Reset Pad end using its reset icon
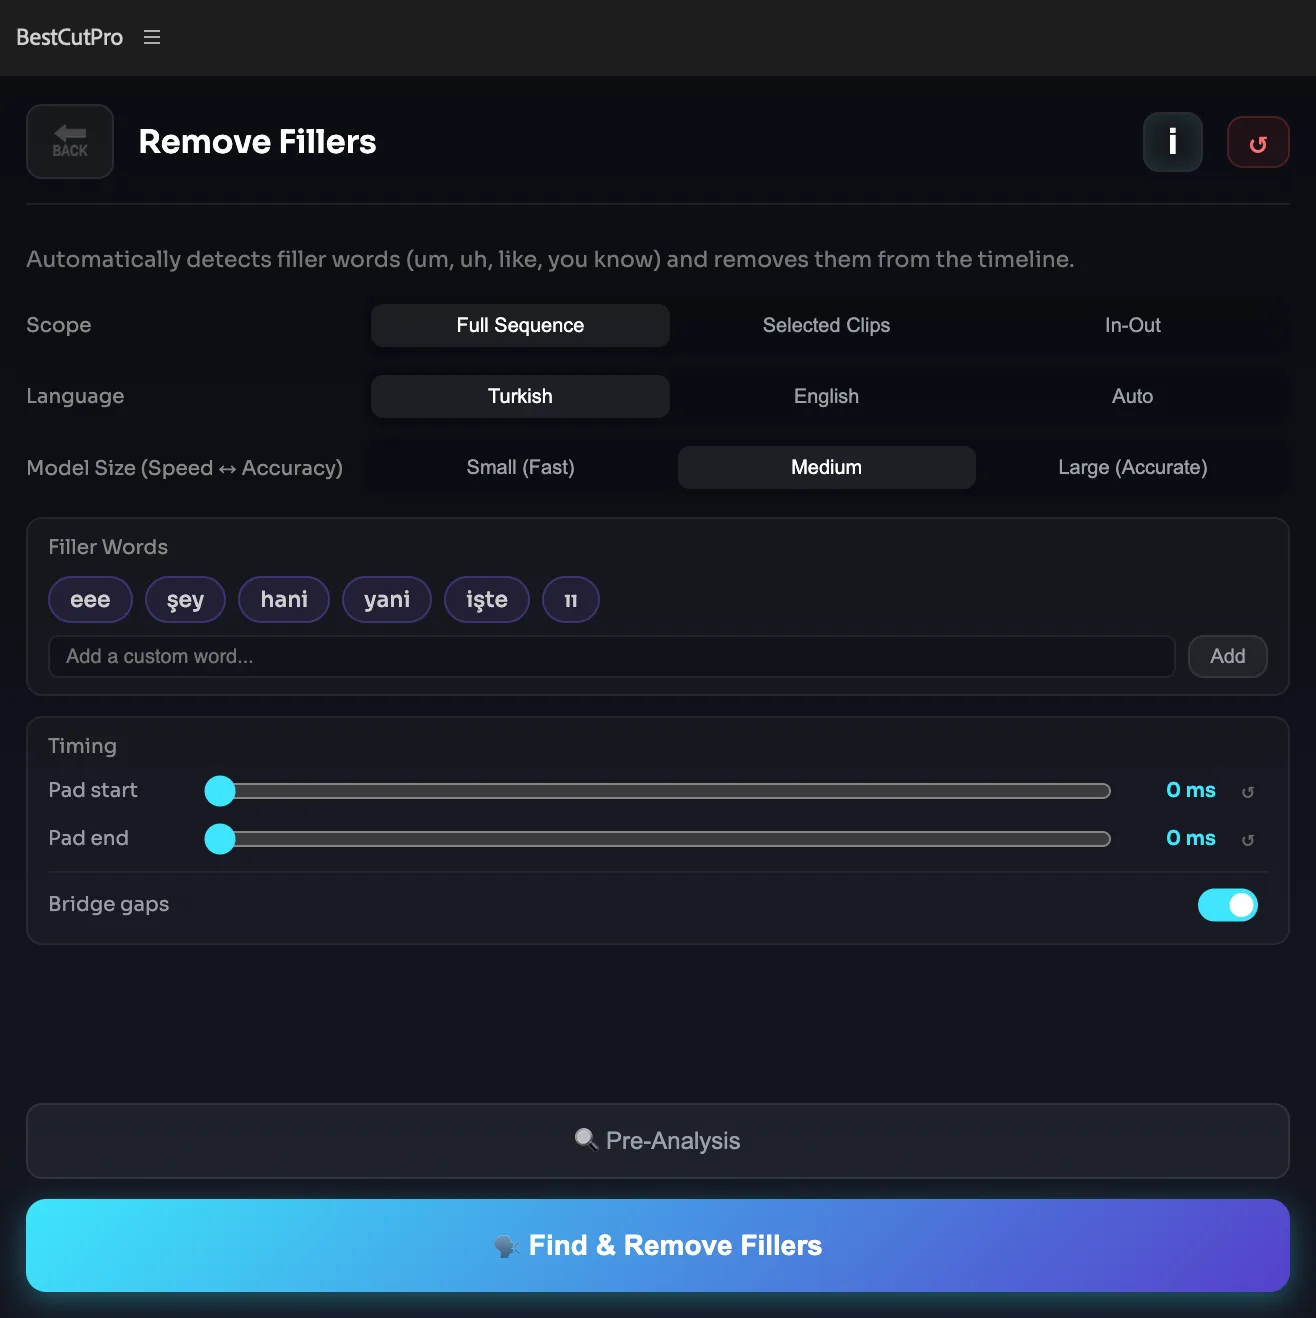Screen dimensions: 1316x1318 (x=1247, y=839)
